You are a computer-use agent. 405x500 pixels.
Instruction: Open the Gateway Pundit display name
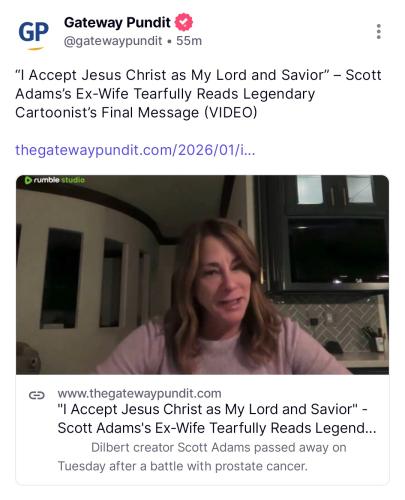117,23
